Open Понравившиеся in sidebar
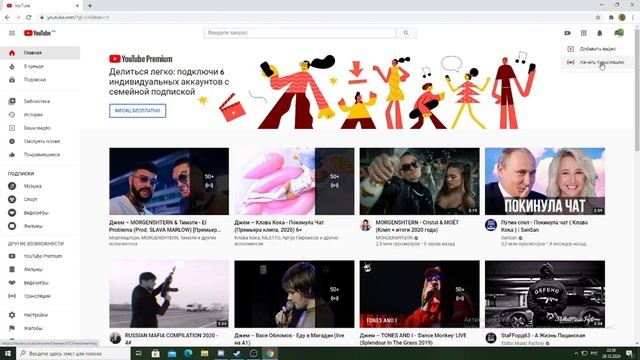The image size is (640, 360). (40, 155)
